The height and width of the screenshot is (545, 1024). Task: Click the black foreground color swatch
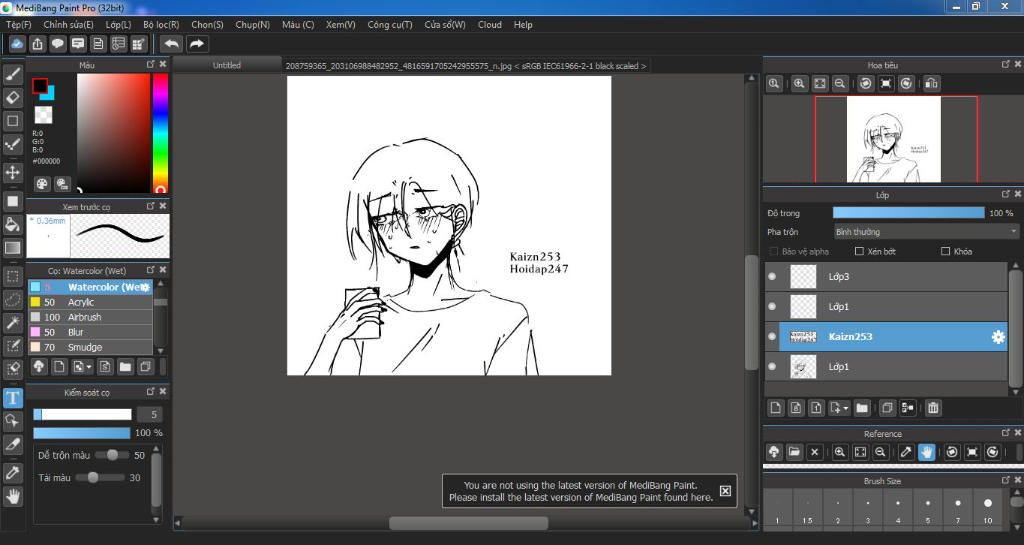pyautogui.click(x=40, y=86)
